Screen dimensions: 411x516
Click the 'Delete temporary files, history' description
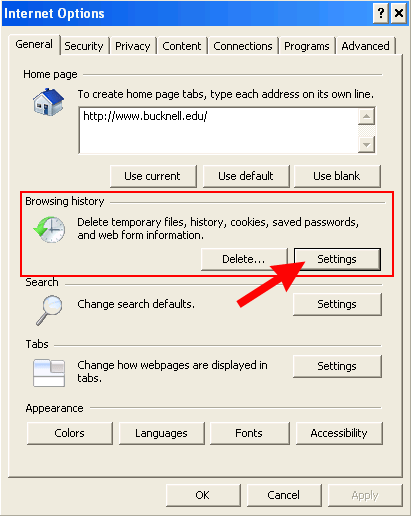(x=218, y=229)
